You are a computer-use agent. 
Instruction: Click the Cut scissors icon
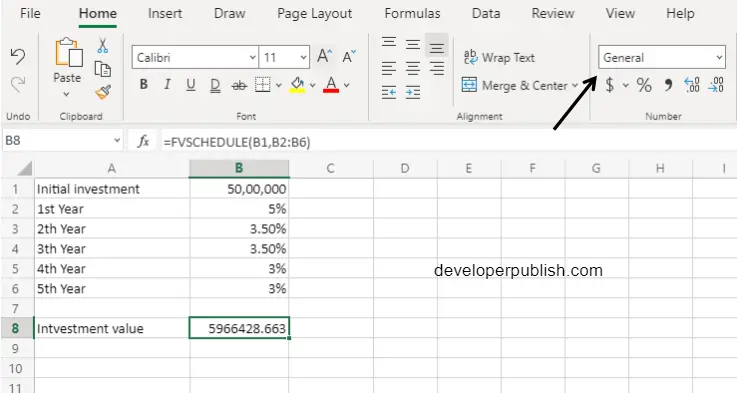coord(102,46)
